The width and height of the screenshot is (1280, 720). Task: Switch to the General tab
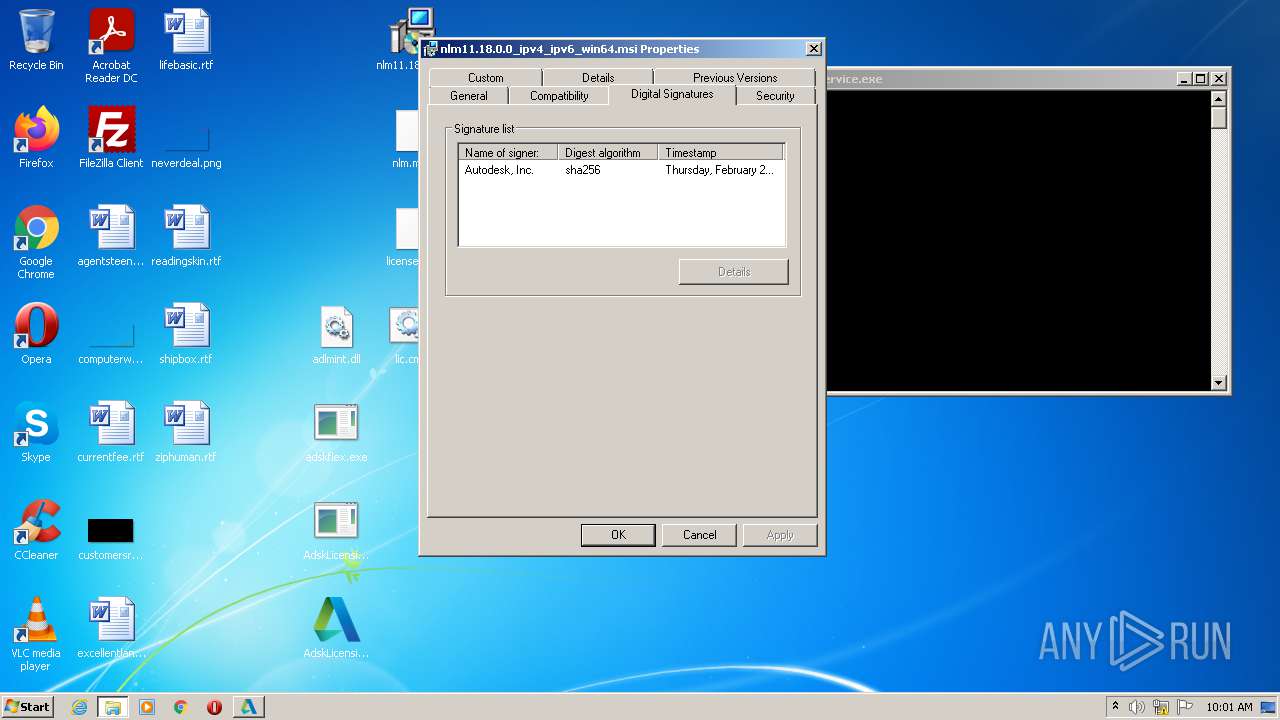(x=468, y=96)
